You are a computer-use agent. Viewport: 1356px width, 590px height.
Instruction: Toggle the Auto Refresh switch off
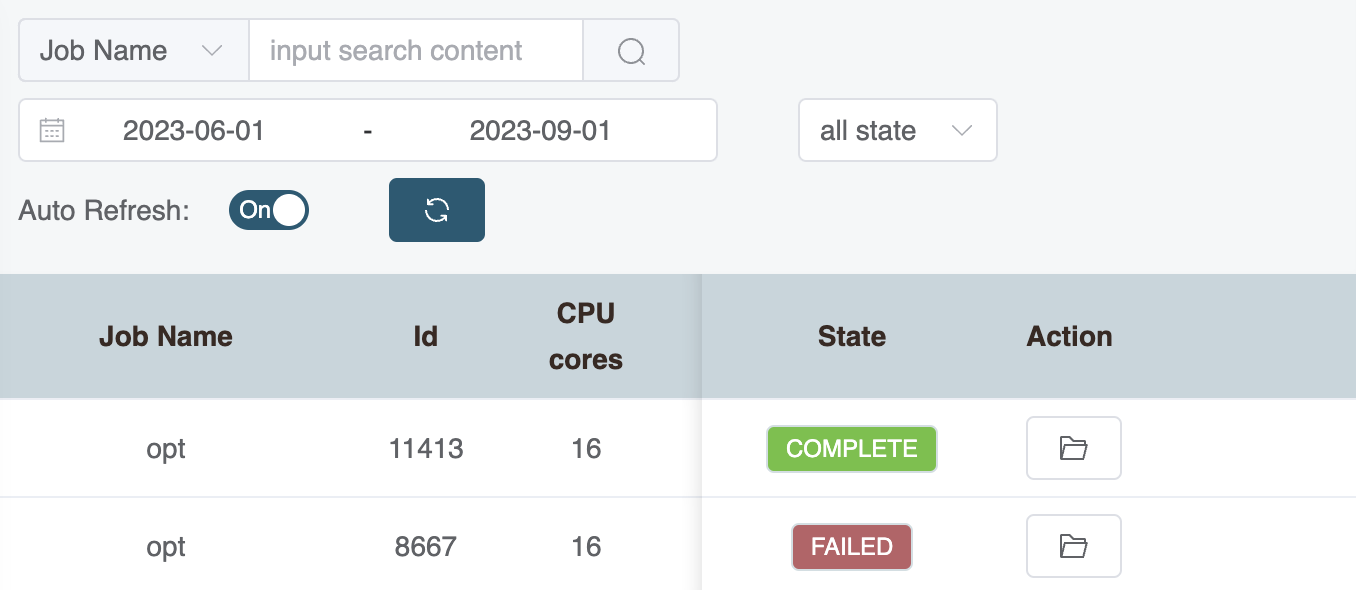268,210
